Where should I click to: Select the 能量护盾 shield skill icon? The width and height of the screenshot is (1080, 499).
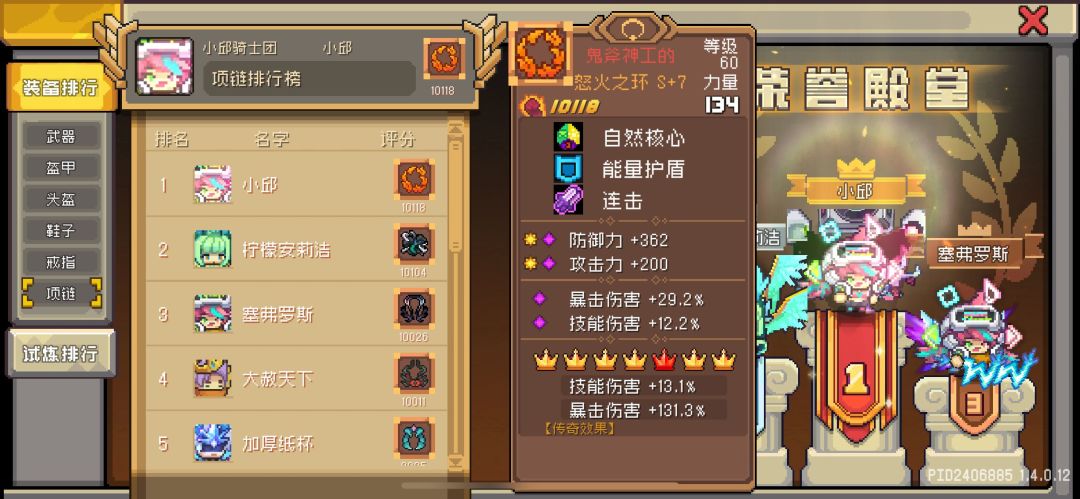click(569, 168)
